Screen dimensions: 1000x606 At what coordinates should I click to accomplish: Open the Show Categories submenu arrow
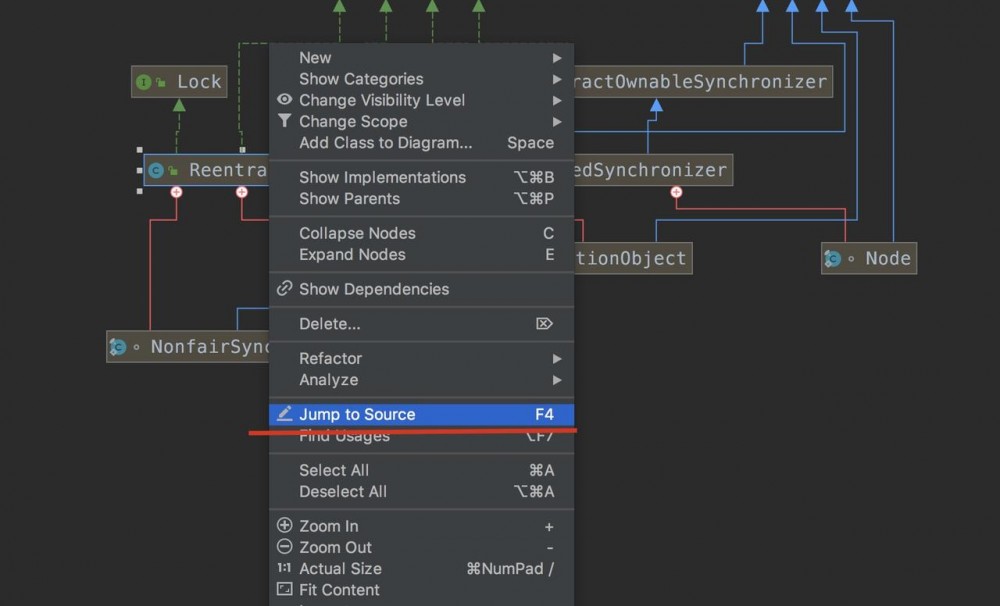557,79
